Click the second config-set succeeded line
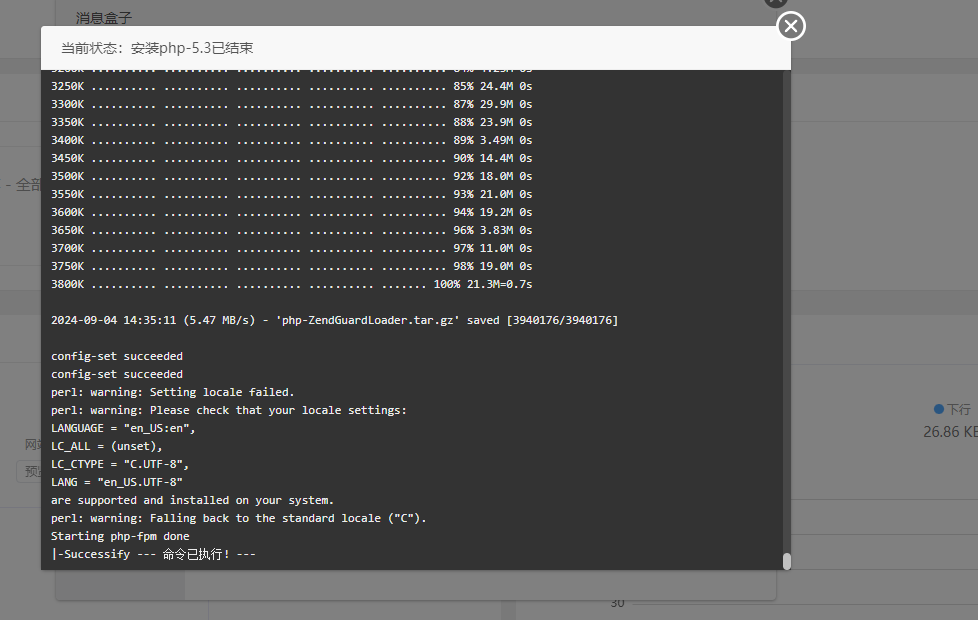Viewport: 978px width, 620px height. (x=117, y=374)
